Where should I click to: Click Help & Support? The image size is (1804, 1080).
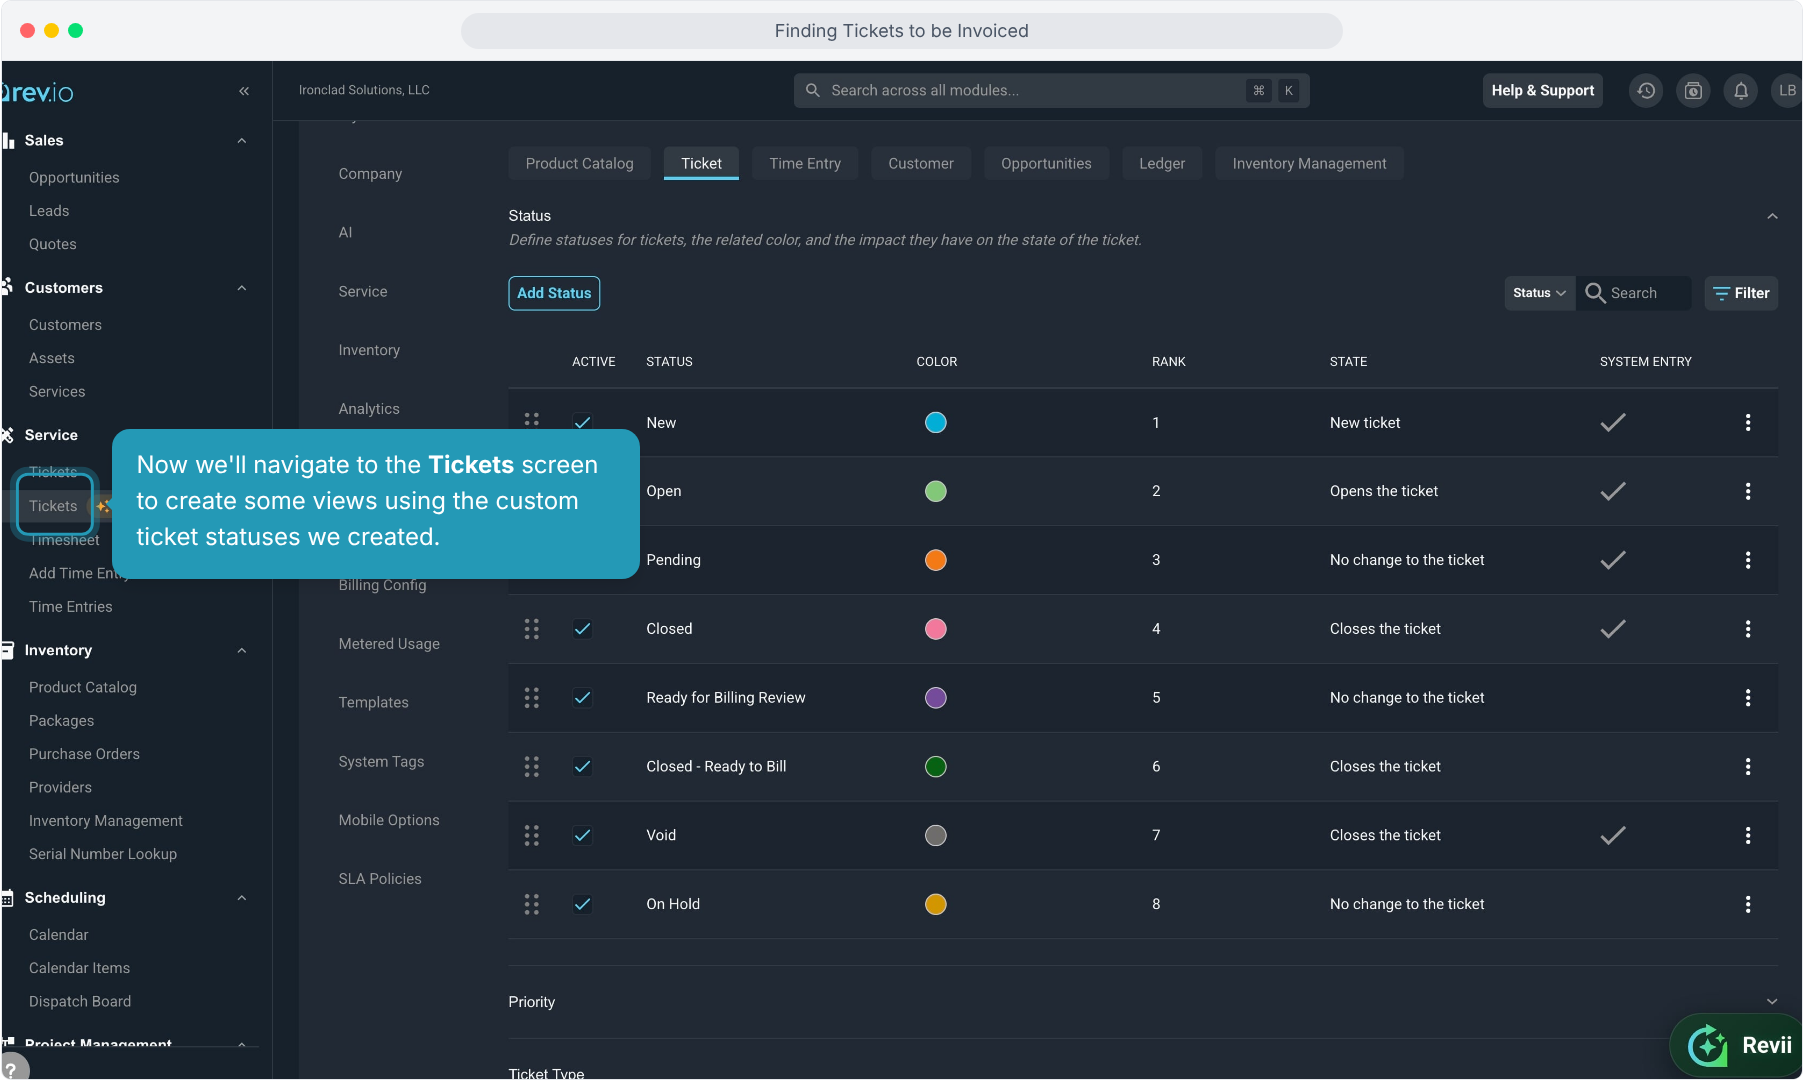(x=1543, y=90)
